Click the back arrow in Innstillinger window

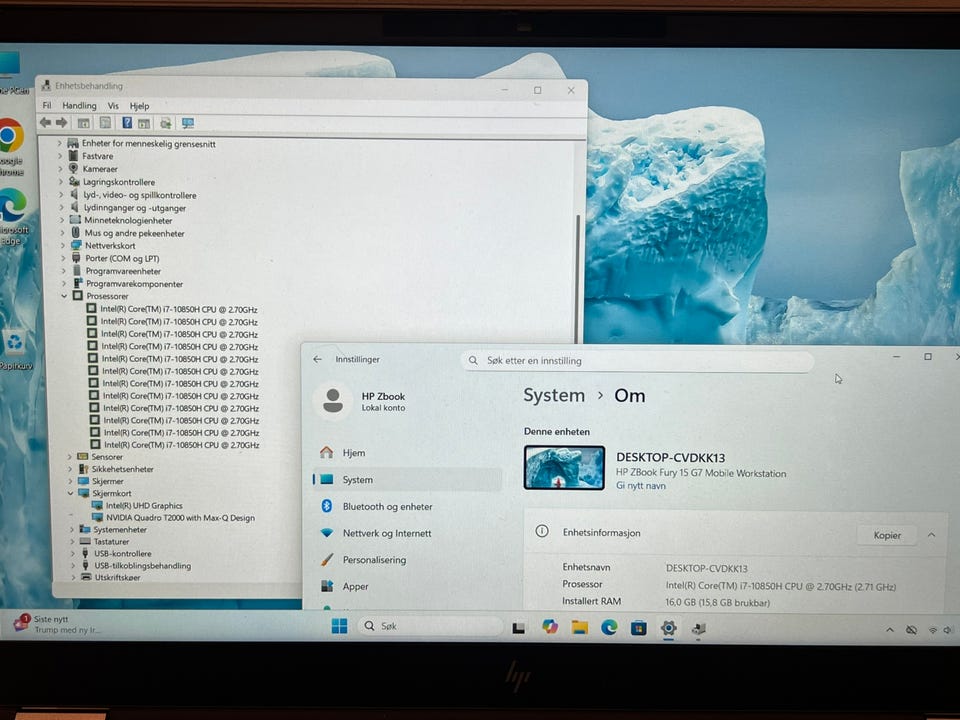(317, 359)
